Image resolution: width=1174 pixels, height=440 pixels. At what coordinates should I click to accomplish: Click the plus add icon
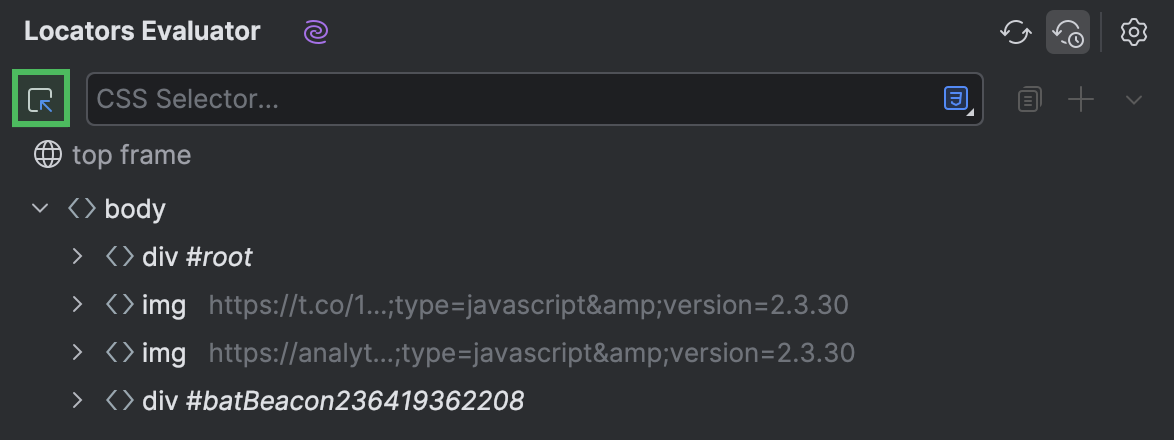coord(1081,99)
